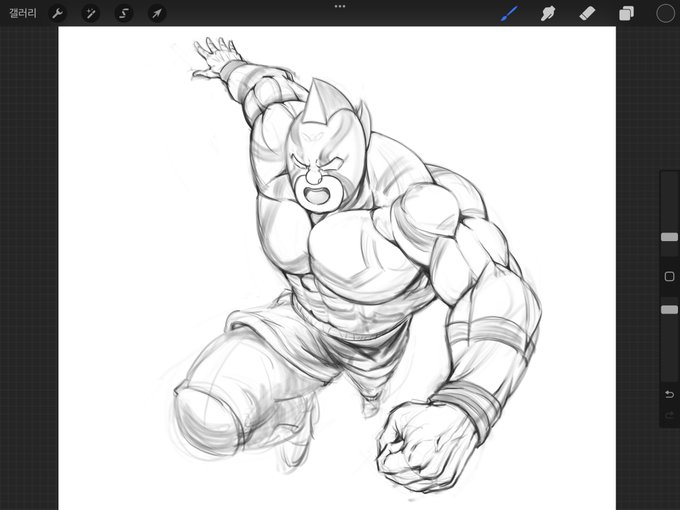This screenshot has width=680, height=510.
Task: Select the Eraser tool
Action: [x=587, y=13]
